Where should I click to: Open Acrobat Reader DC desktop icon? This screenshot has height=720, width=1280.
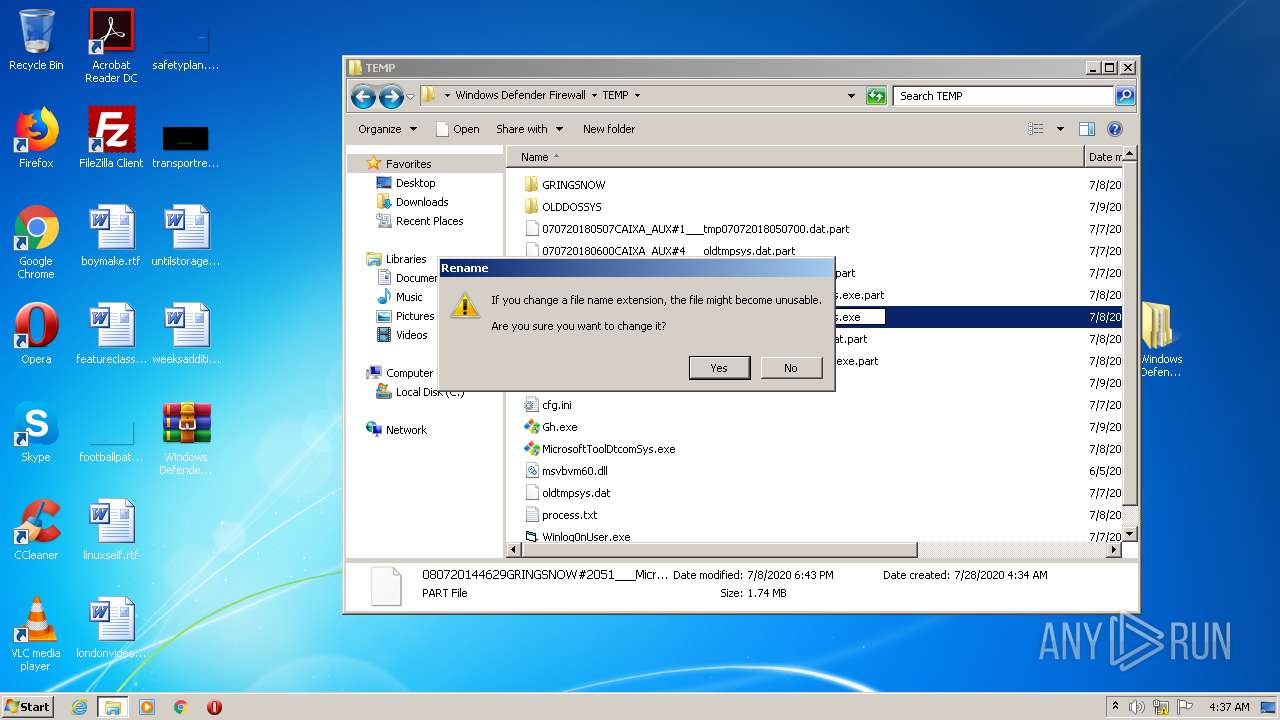pos(111,46)
